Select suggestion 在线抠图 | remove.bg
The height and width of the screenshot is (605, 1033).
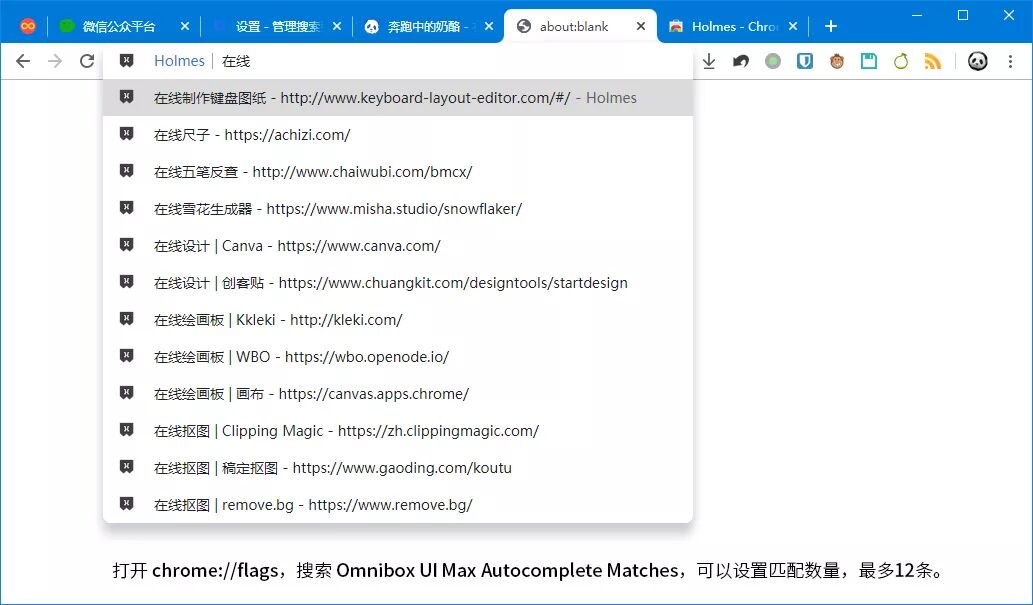coord(398,504)
